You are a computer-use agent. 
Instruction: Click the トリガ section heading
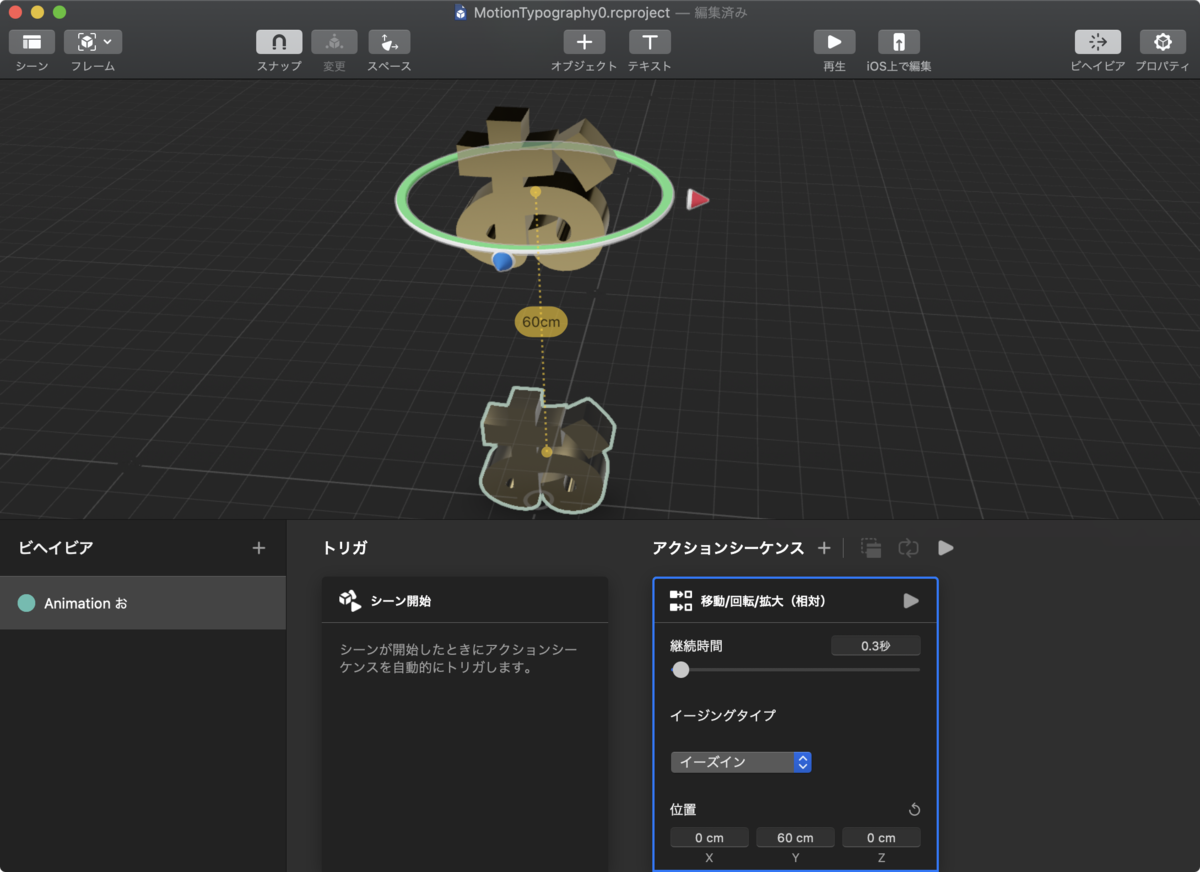tap(345, 548)
